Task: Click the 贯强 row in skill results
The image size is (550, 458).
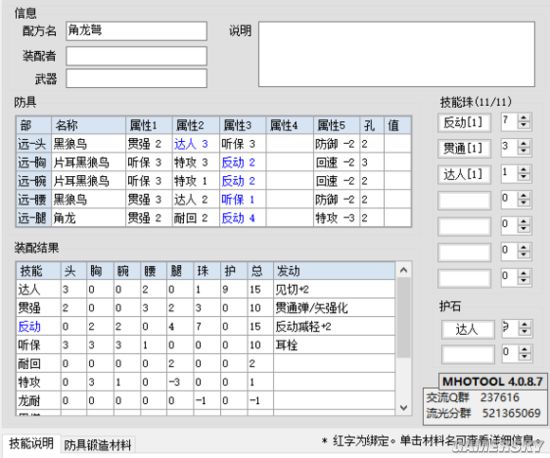Action: [x=206, y=308]
